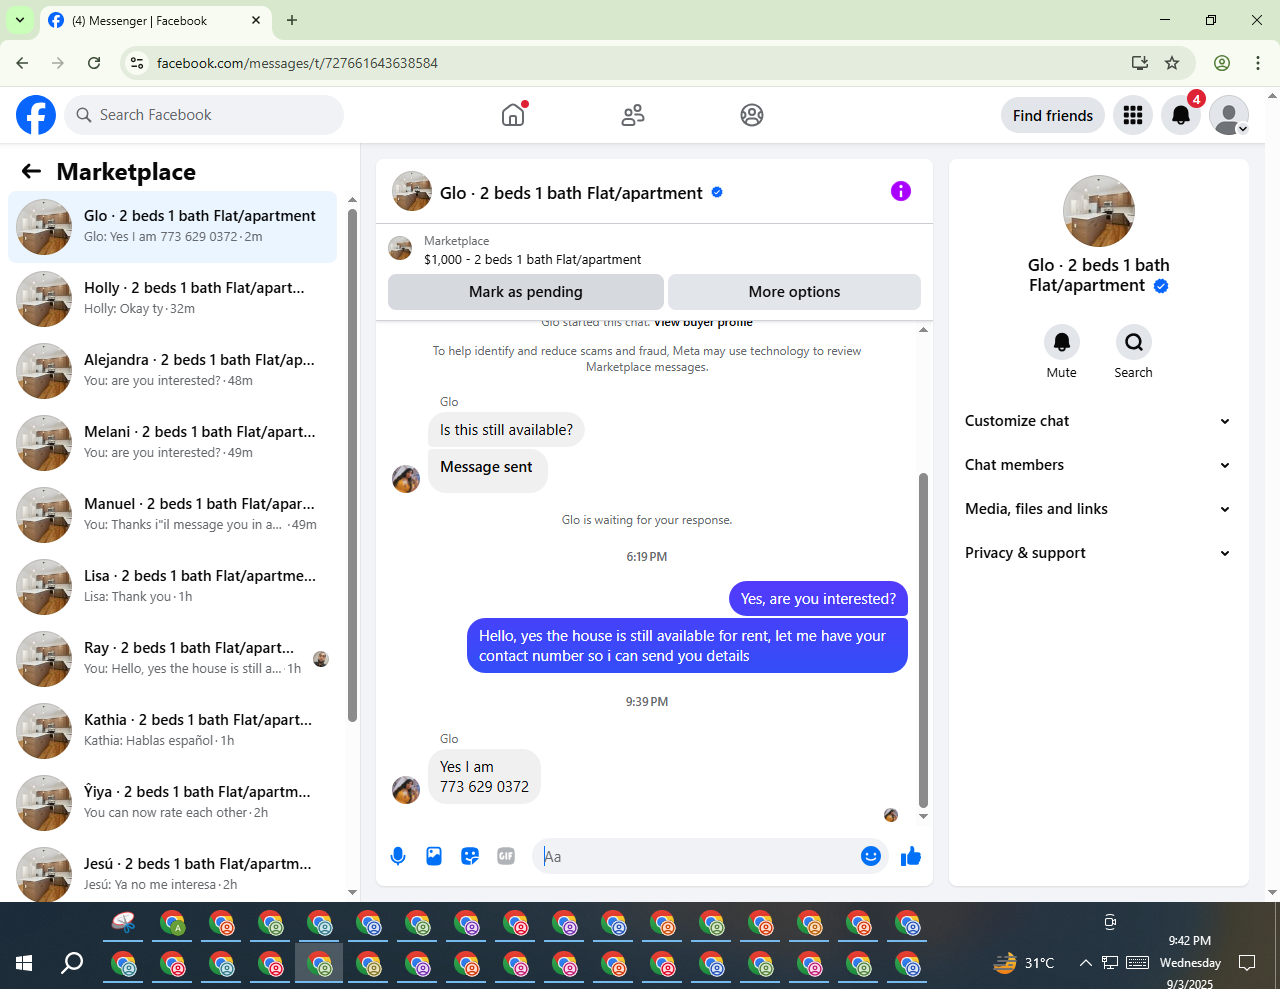Screen dimensions: 1280x989
Task: Open Manuel's conversation
Action: pyautogui.click(x=172, y=514)
